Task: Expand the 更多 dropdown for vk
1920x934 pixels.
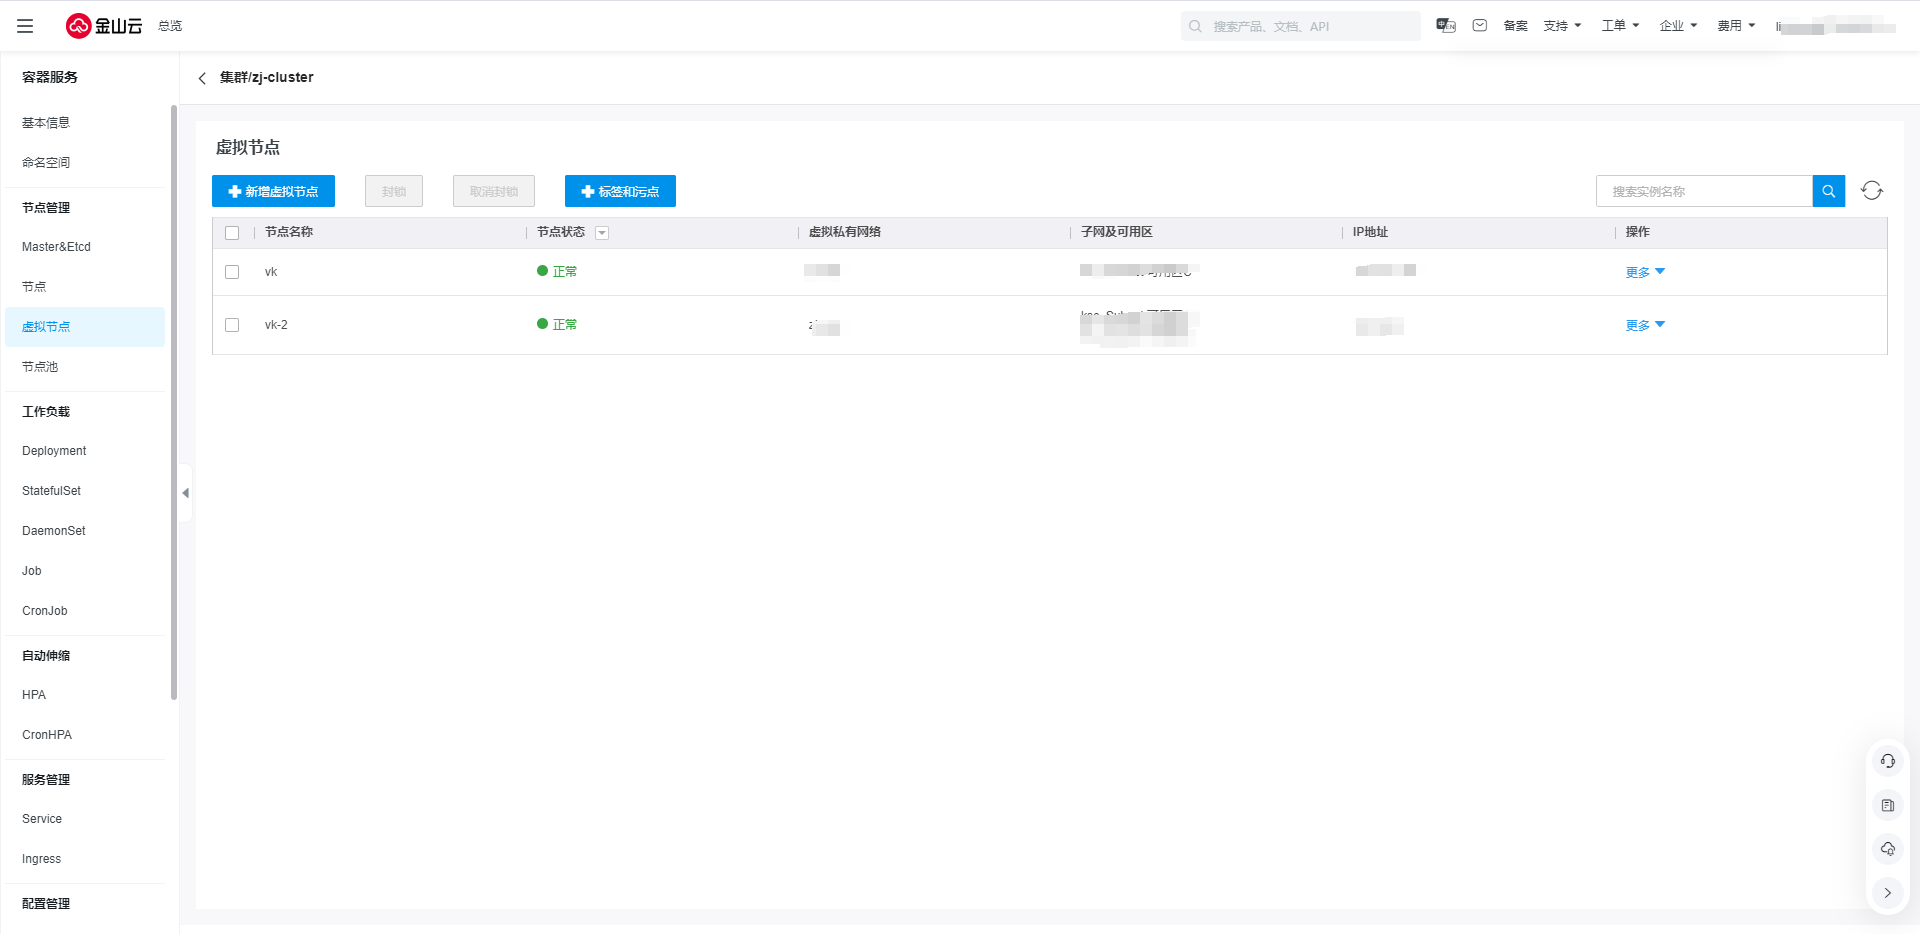Action: [x=1645, y=272]
